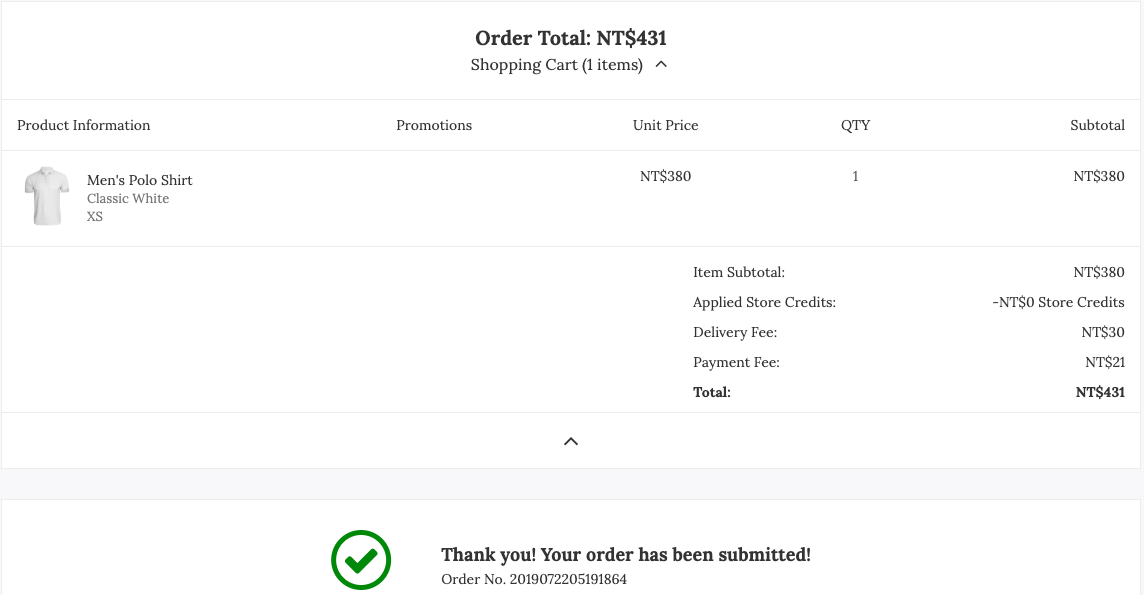Collapse the Shopping Cart items chevron
The image size is (1144, 595).
[x=661, y=64]
